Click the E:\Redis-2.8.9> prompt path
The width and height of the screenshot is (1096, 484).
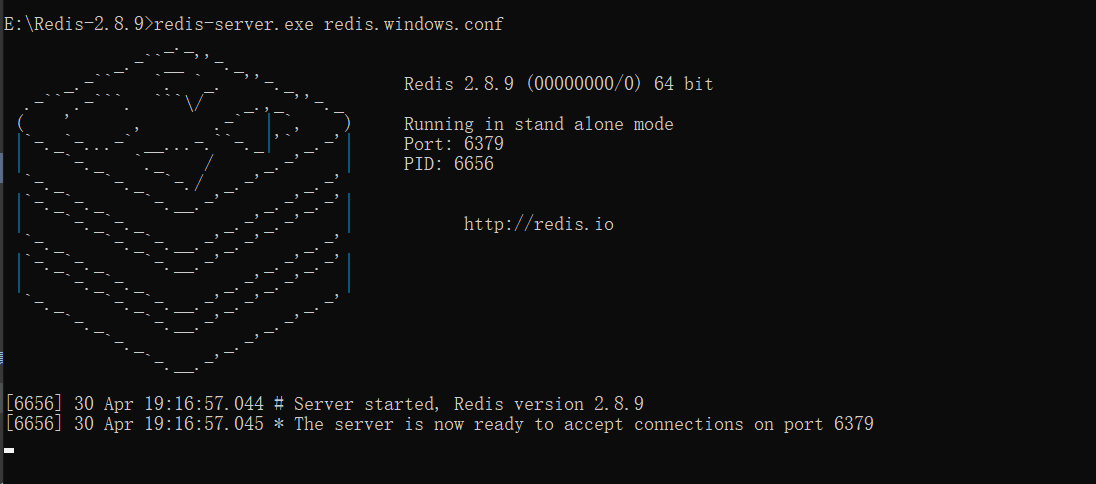click(76, 24)
